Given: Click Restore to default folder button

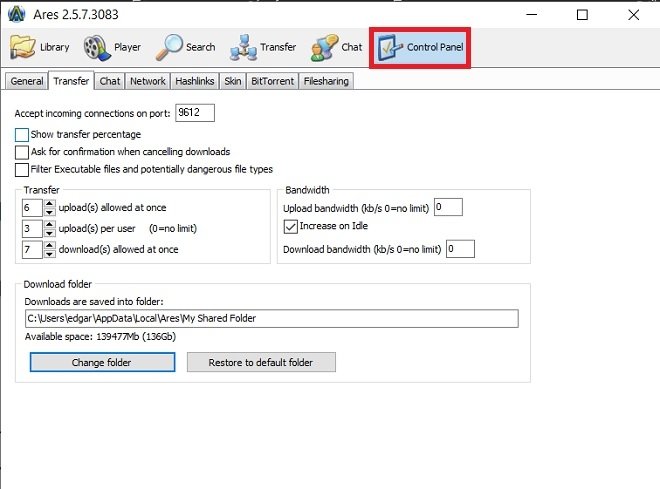Looking at the screenshot, I should pyautogui.click(x=261, y=362).
